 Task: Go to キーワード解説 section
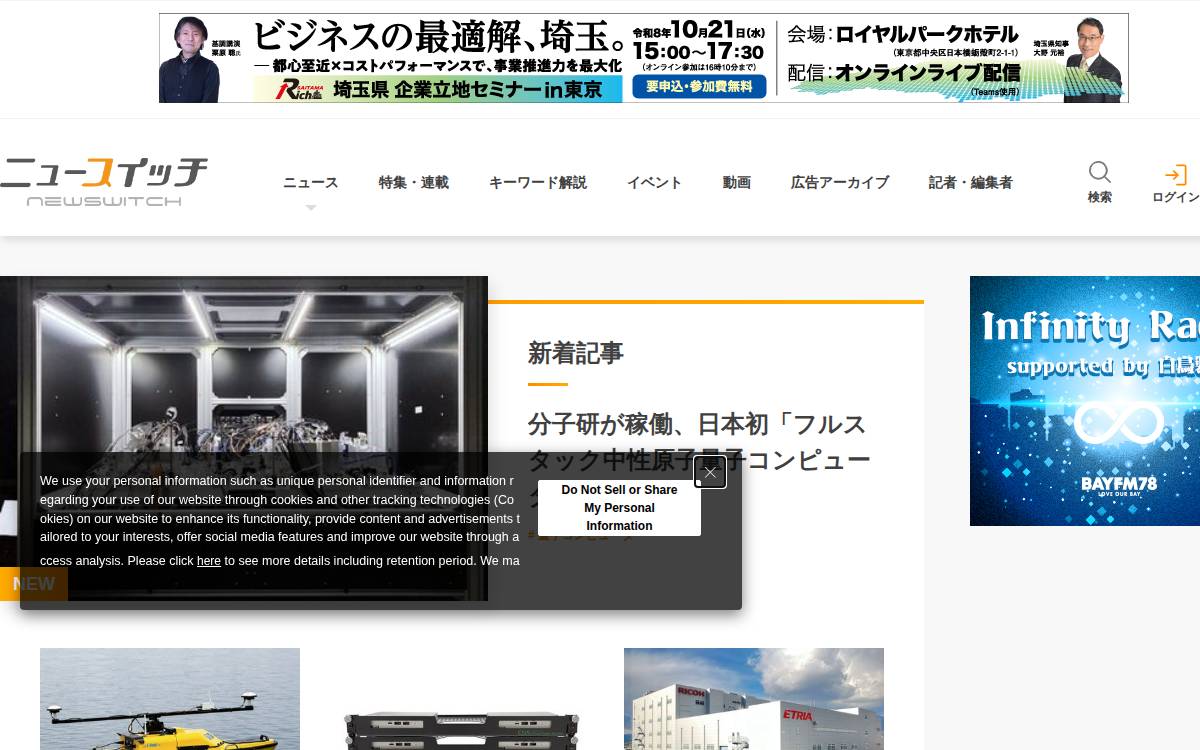(538, 182)
